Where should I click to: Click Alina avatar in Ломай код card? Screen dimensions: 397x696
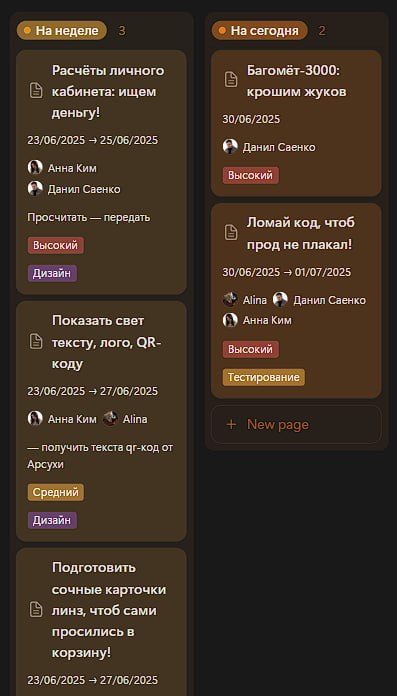pyautogui.click(x=230, y=300)
